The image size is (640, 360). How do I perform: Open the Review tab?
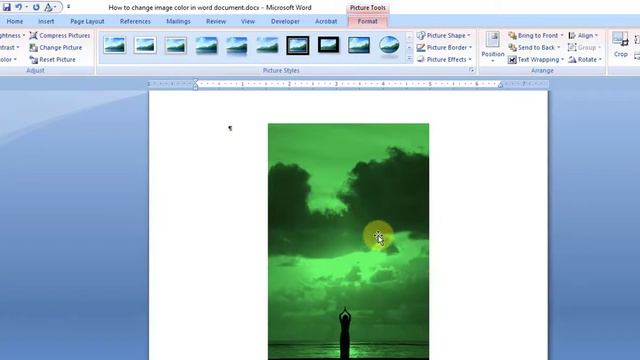click(x=216, y=21)
